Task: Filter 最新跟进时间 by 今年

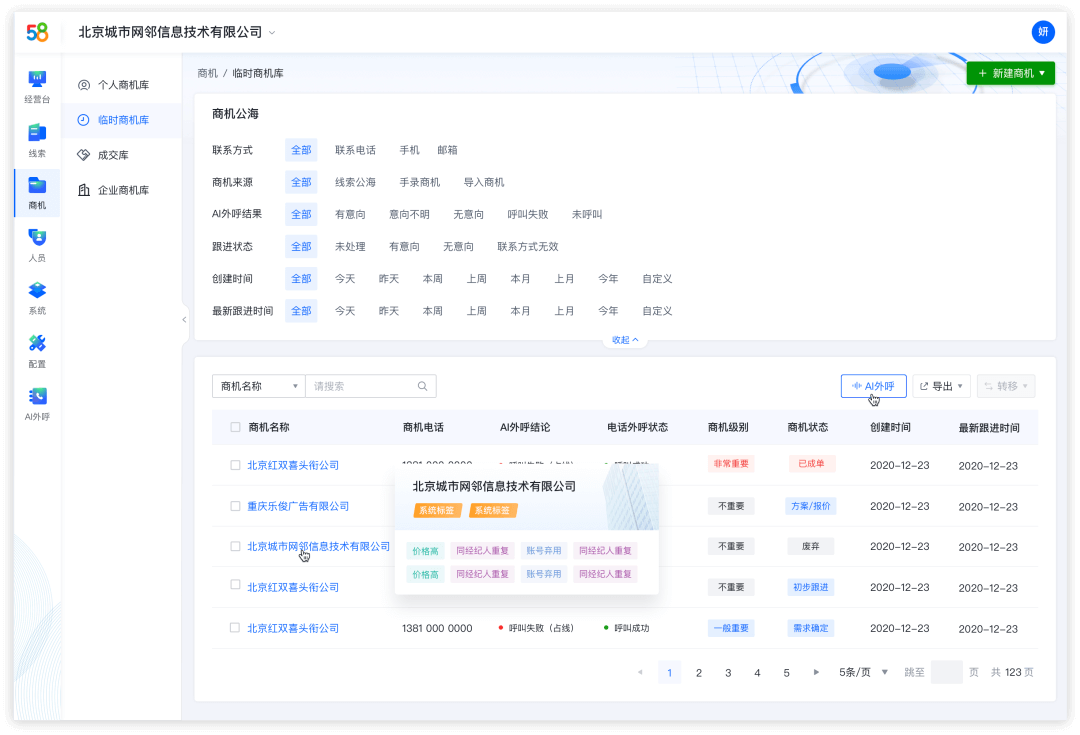Action: click(x=608, y=311)
